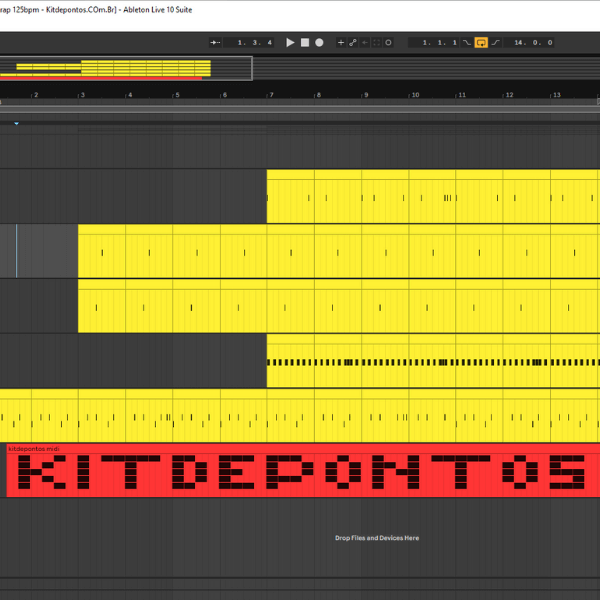Select the red kitdepontos midi clip
Viewport: 600px width, 600px height.
point(303,471)
